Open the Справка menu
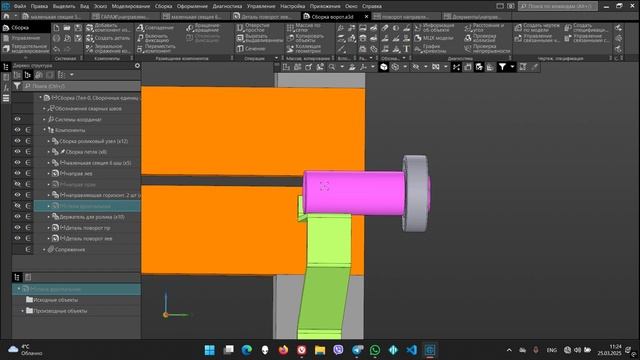The height and width of the screenshot is (360, 640). click(372, 6)
